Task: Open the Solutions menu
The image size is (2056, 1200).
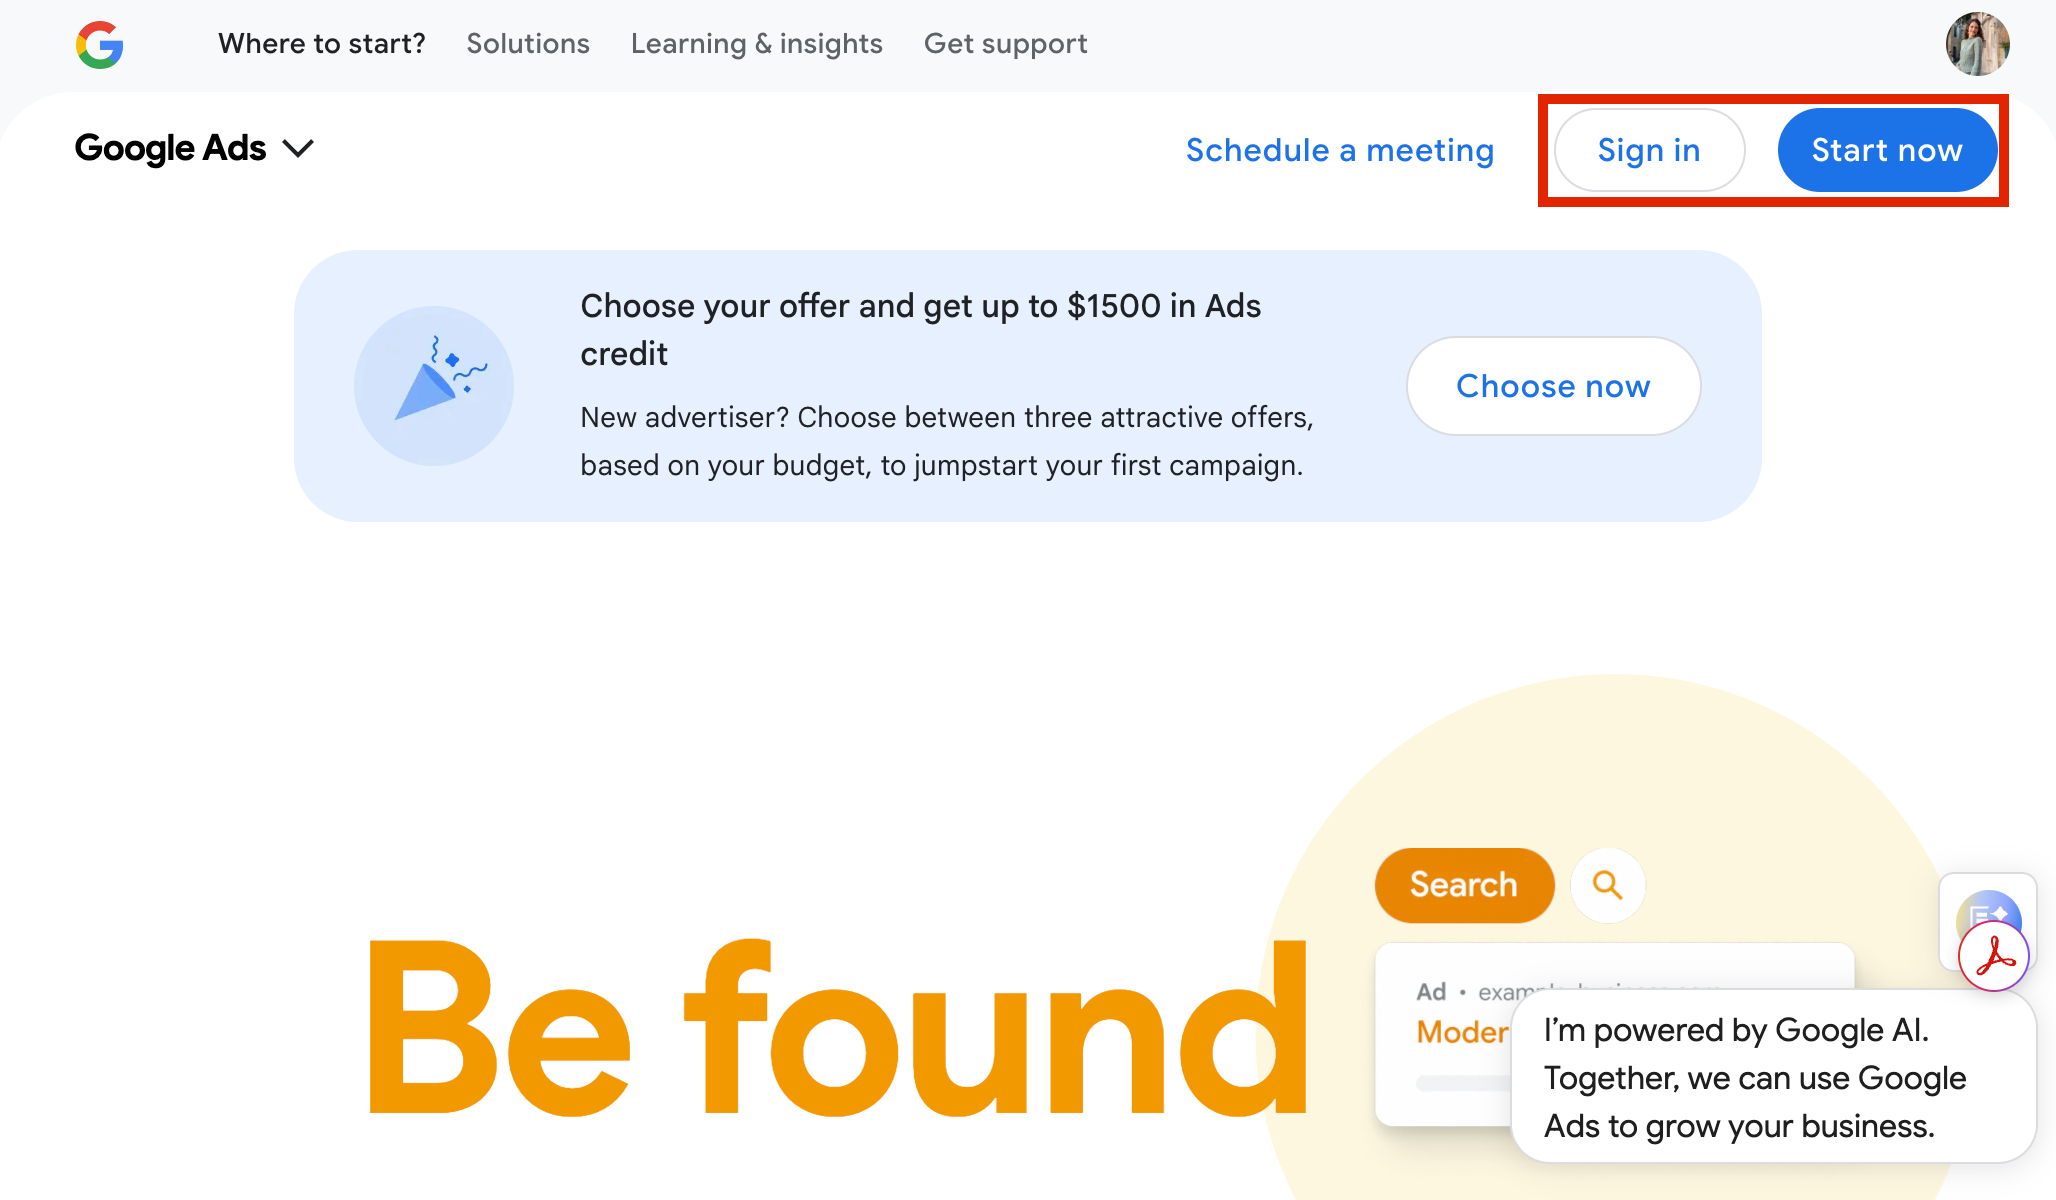Action: coord(528,44)
